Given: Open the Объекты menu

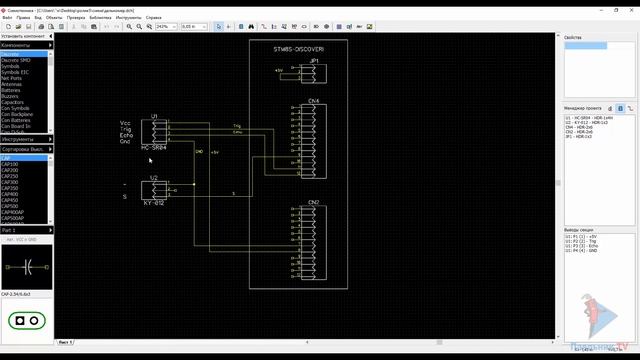Looking at the screenshot, I should (54, 18).
